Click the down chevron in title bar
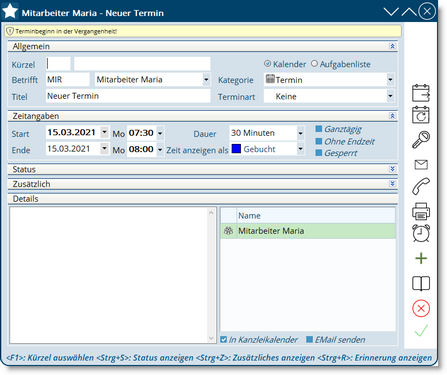The image size is (447, 375). (391, 12)
